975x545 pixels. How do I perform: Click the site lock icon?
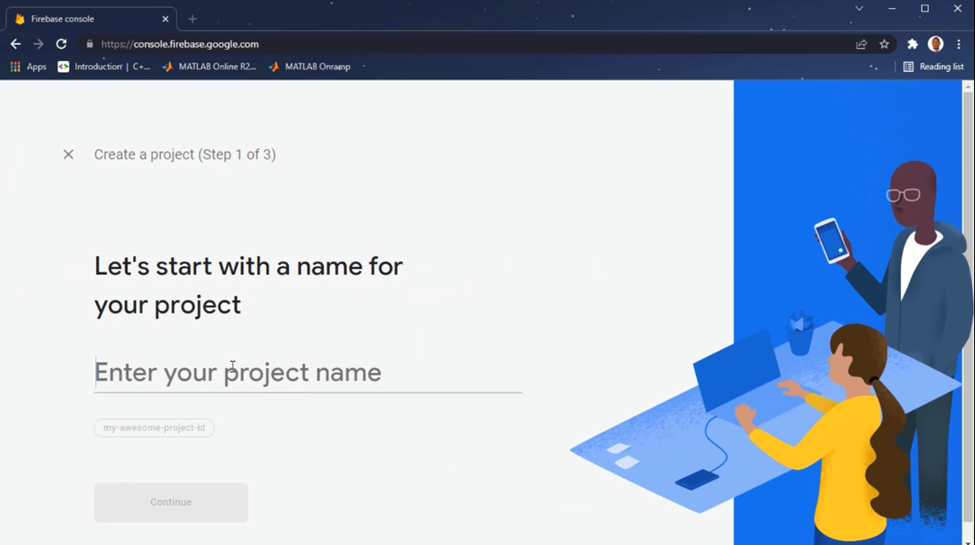click(90, 44)
